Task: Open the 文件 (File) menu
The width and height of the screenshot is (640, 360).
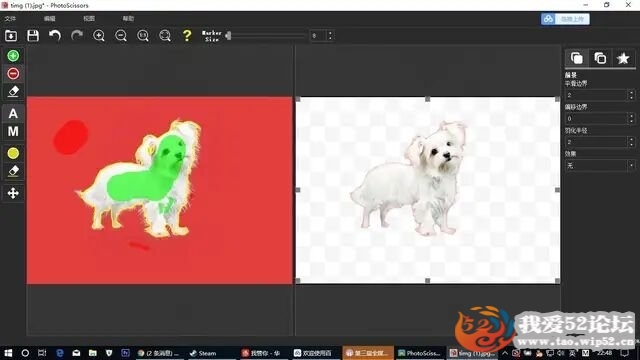Action: coord(10,19)
